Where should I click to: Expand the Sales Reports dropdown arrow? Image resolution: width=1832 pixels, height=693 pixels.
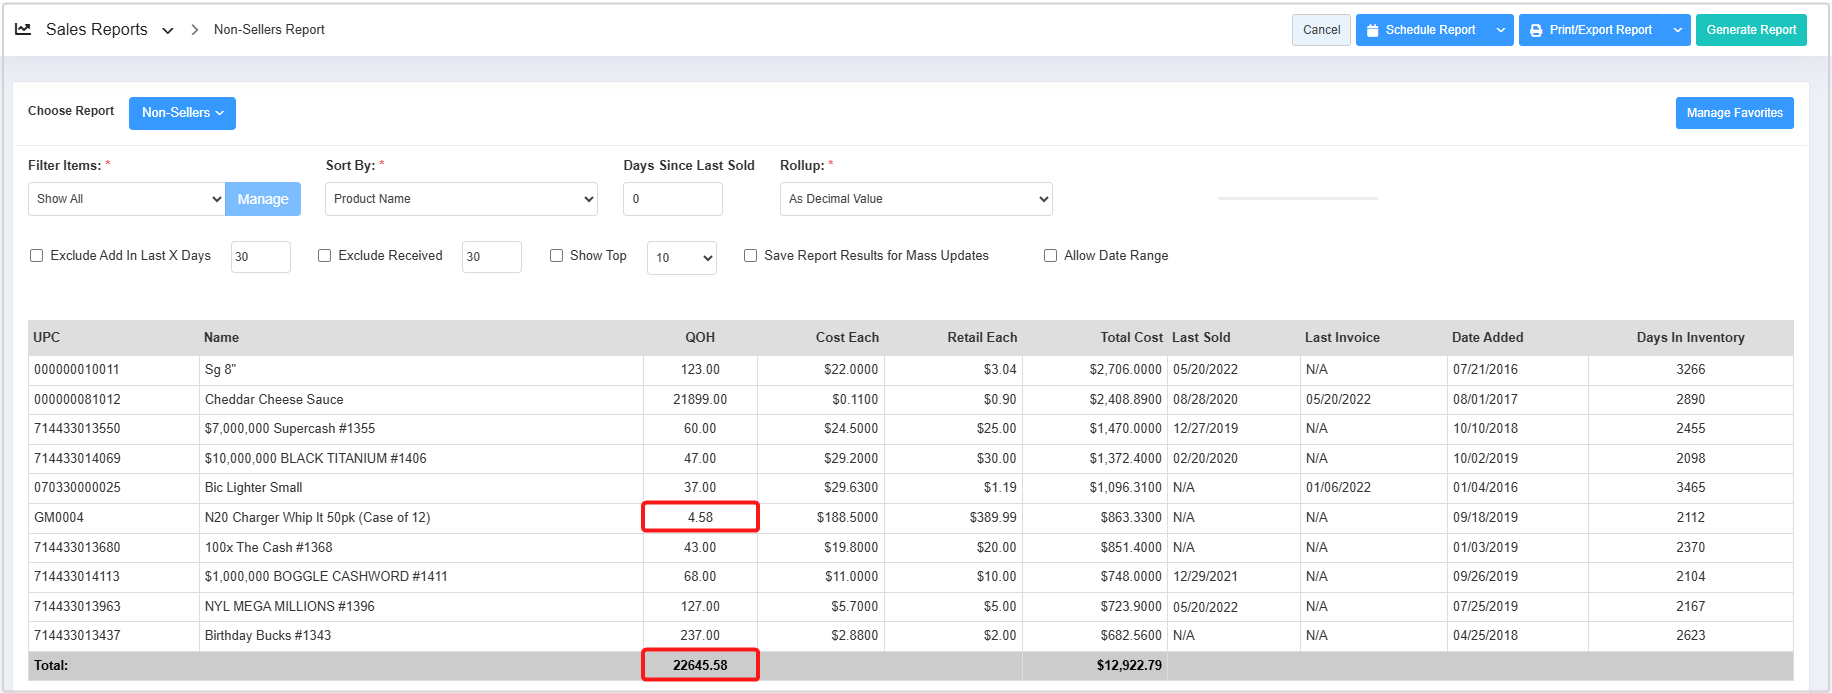[x=168, y=31]
